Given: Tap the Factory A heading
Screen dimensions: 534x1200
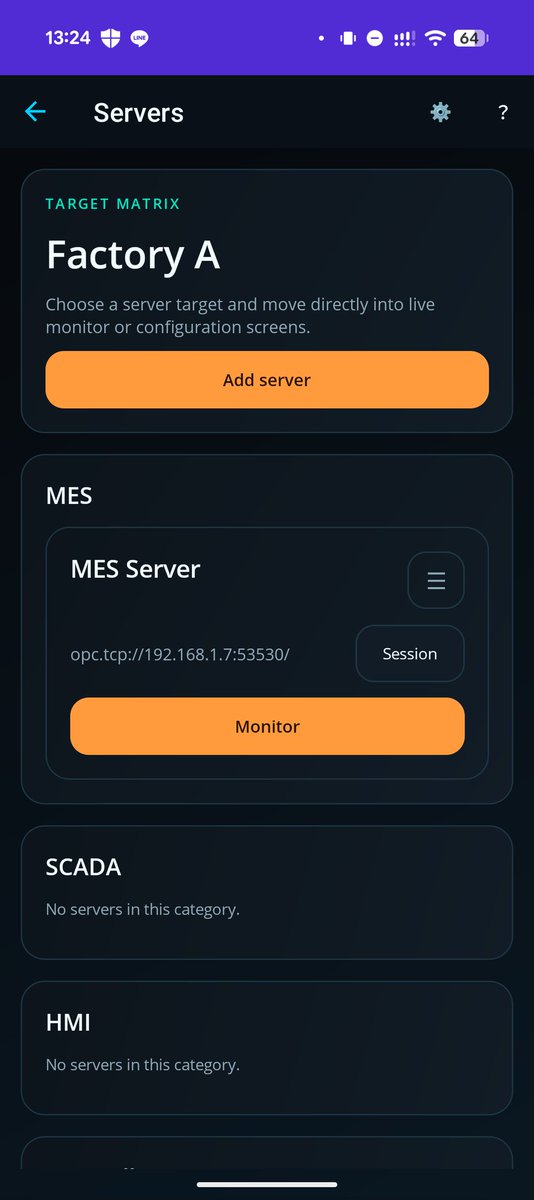Looking at the screenshot, I should click(133, 255).
